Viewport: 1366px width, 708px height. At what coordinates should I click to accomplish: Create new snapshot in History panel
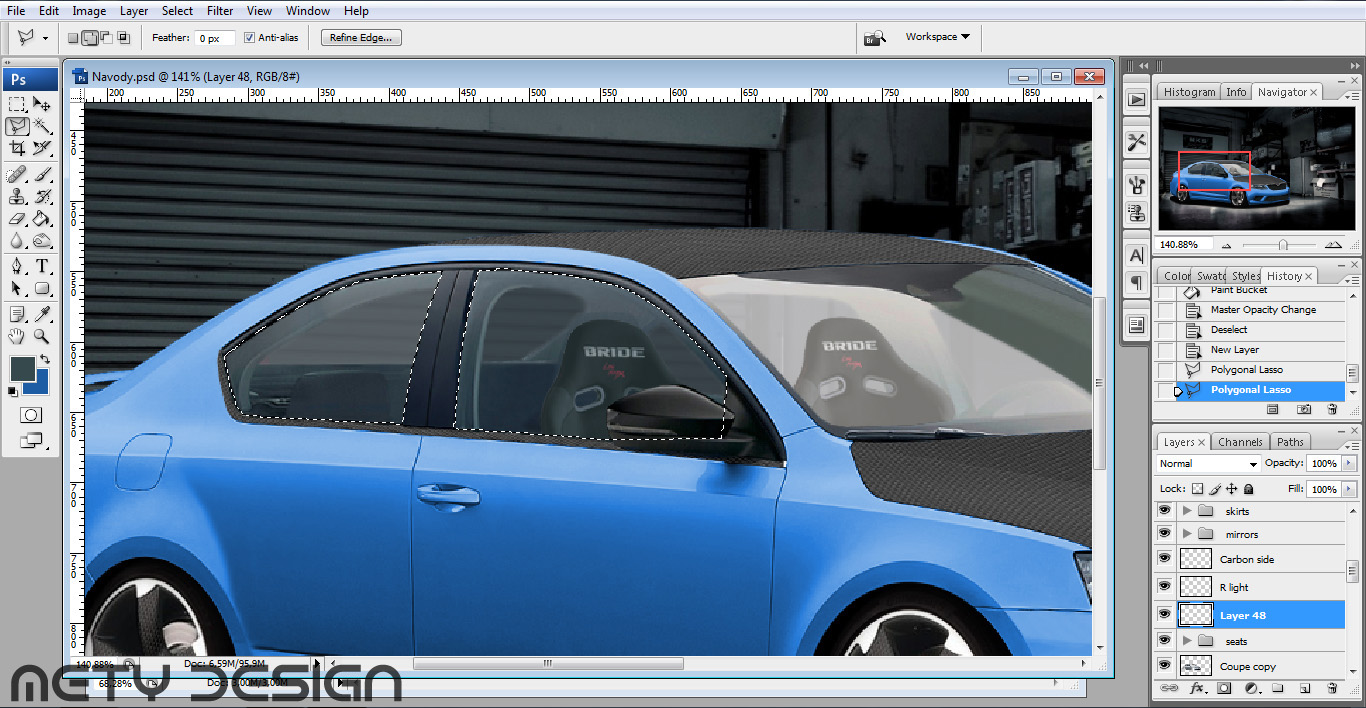point(1304,409)
